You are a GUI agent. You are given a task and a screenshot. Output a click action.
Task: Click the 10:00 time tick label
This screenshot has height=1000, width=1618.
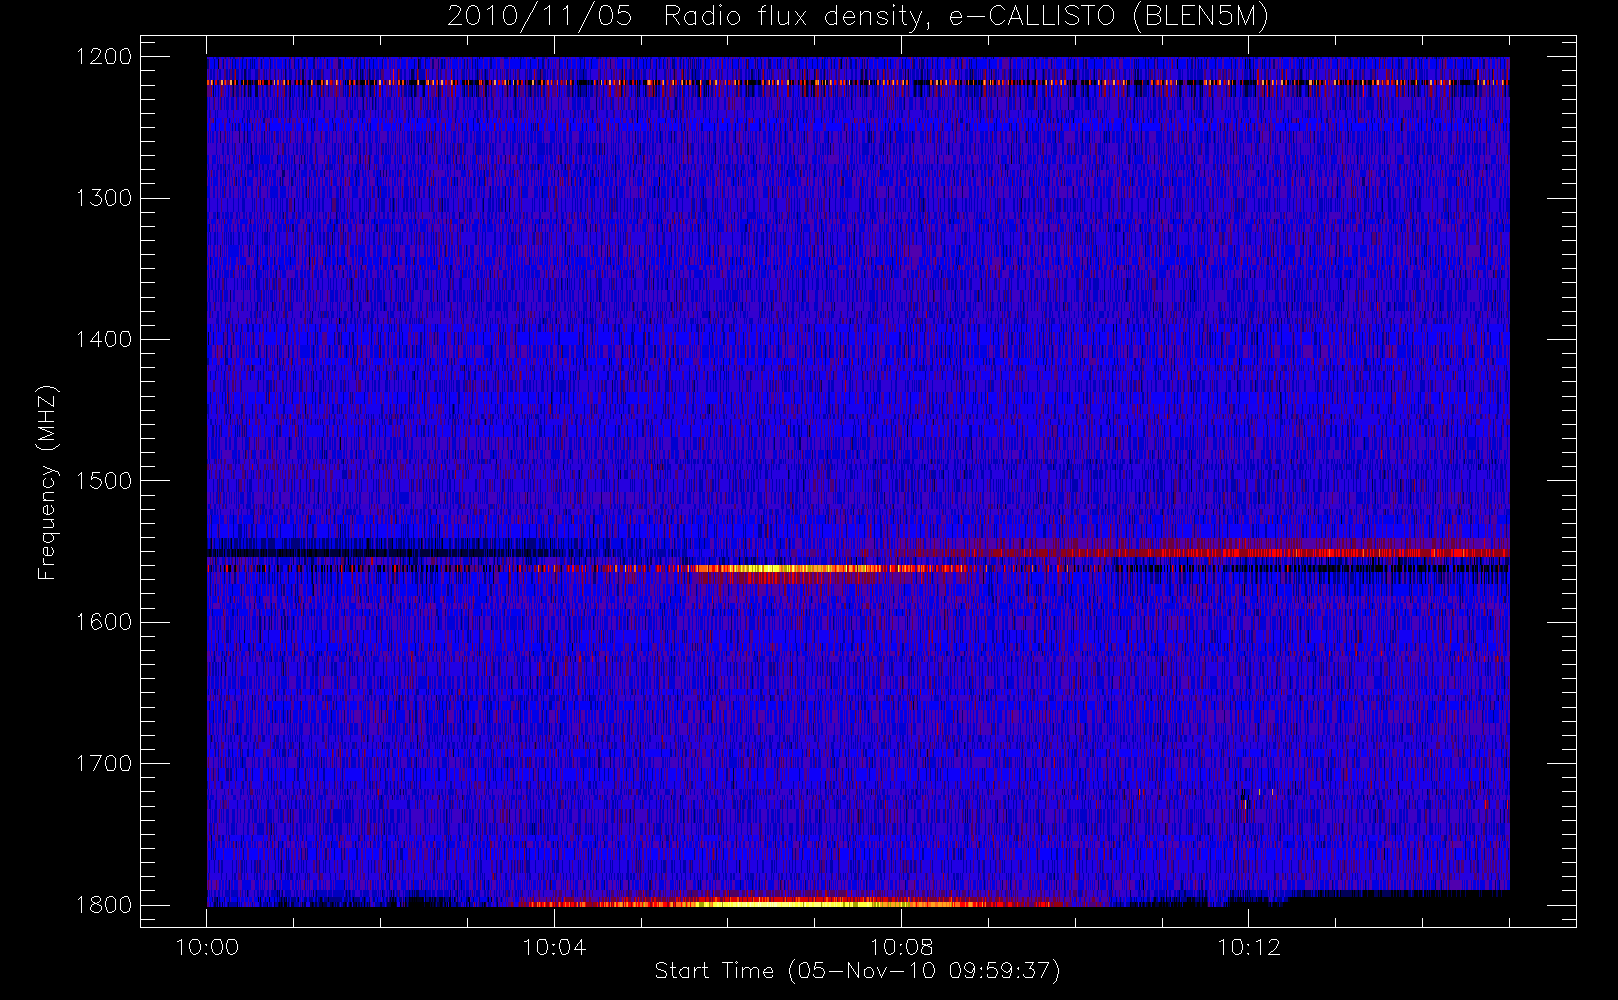click(x=207, y=947)
